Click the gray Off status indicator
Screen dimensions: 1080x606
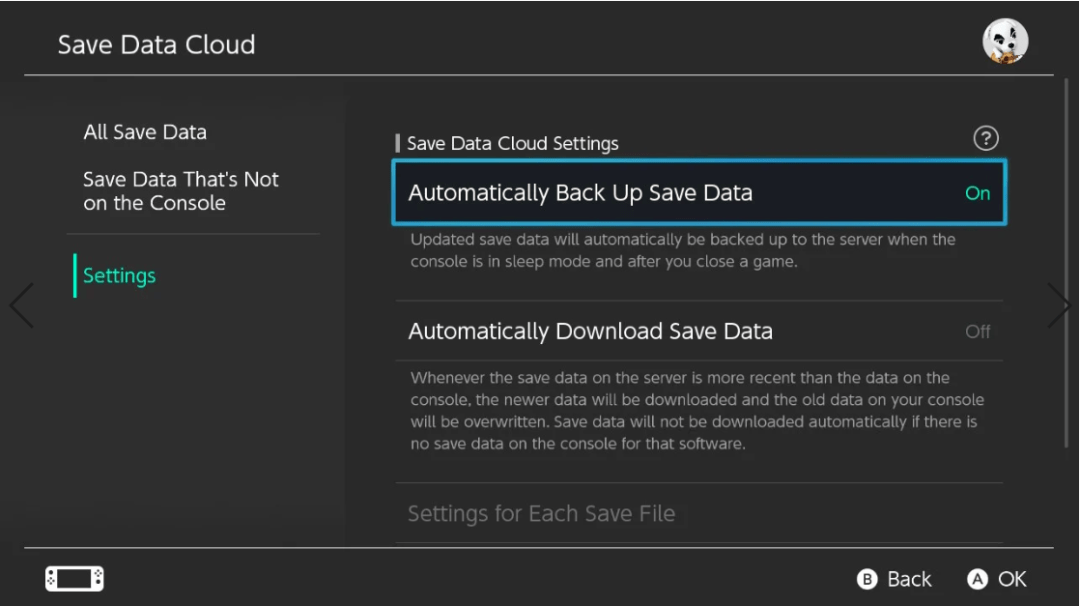point(977,332)
